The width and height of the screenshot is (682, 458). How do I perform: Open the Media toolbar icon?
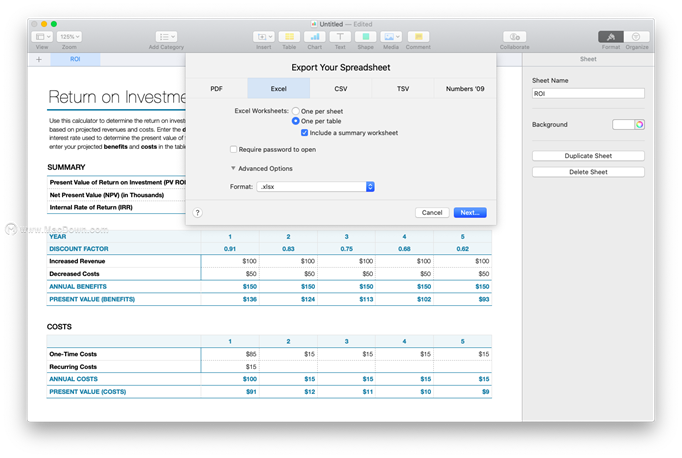(390, 37)
